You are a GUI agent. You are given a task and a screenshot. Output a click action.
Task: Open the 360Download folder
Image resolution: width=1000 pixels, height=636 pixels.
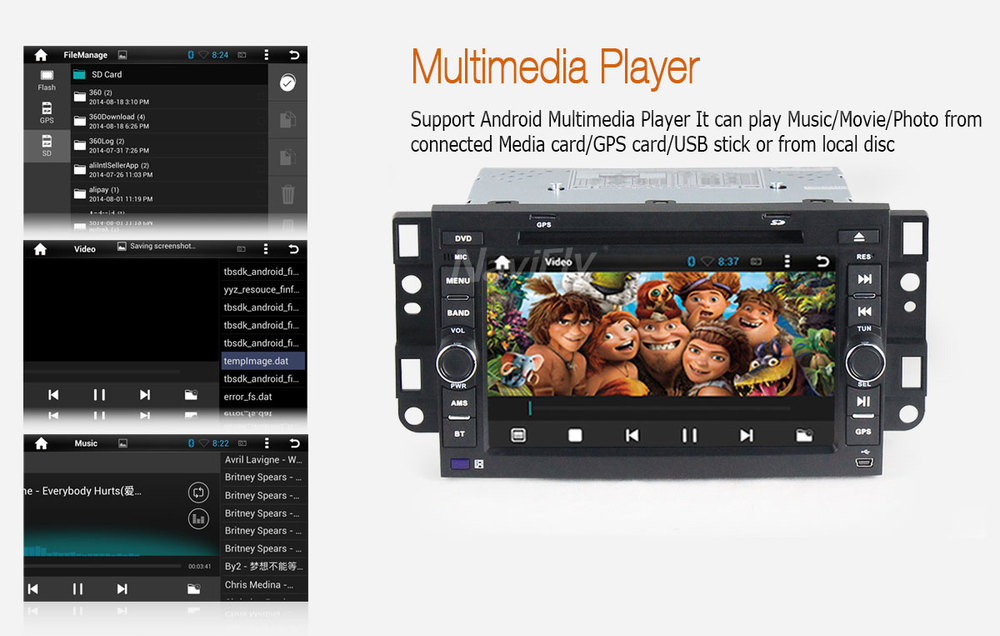point(118,121)
